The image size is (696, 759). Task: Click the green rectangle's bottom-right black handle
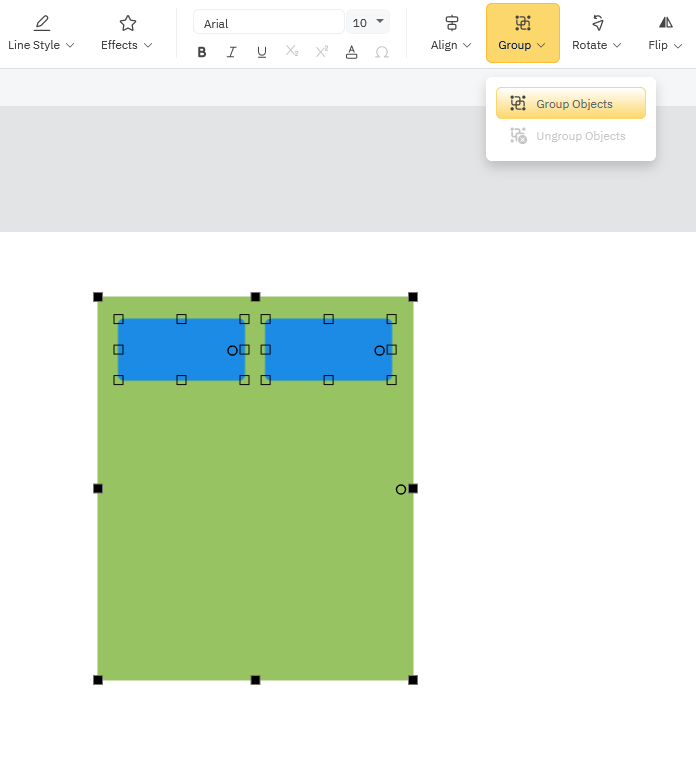[413, 680]
